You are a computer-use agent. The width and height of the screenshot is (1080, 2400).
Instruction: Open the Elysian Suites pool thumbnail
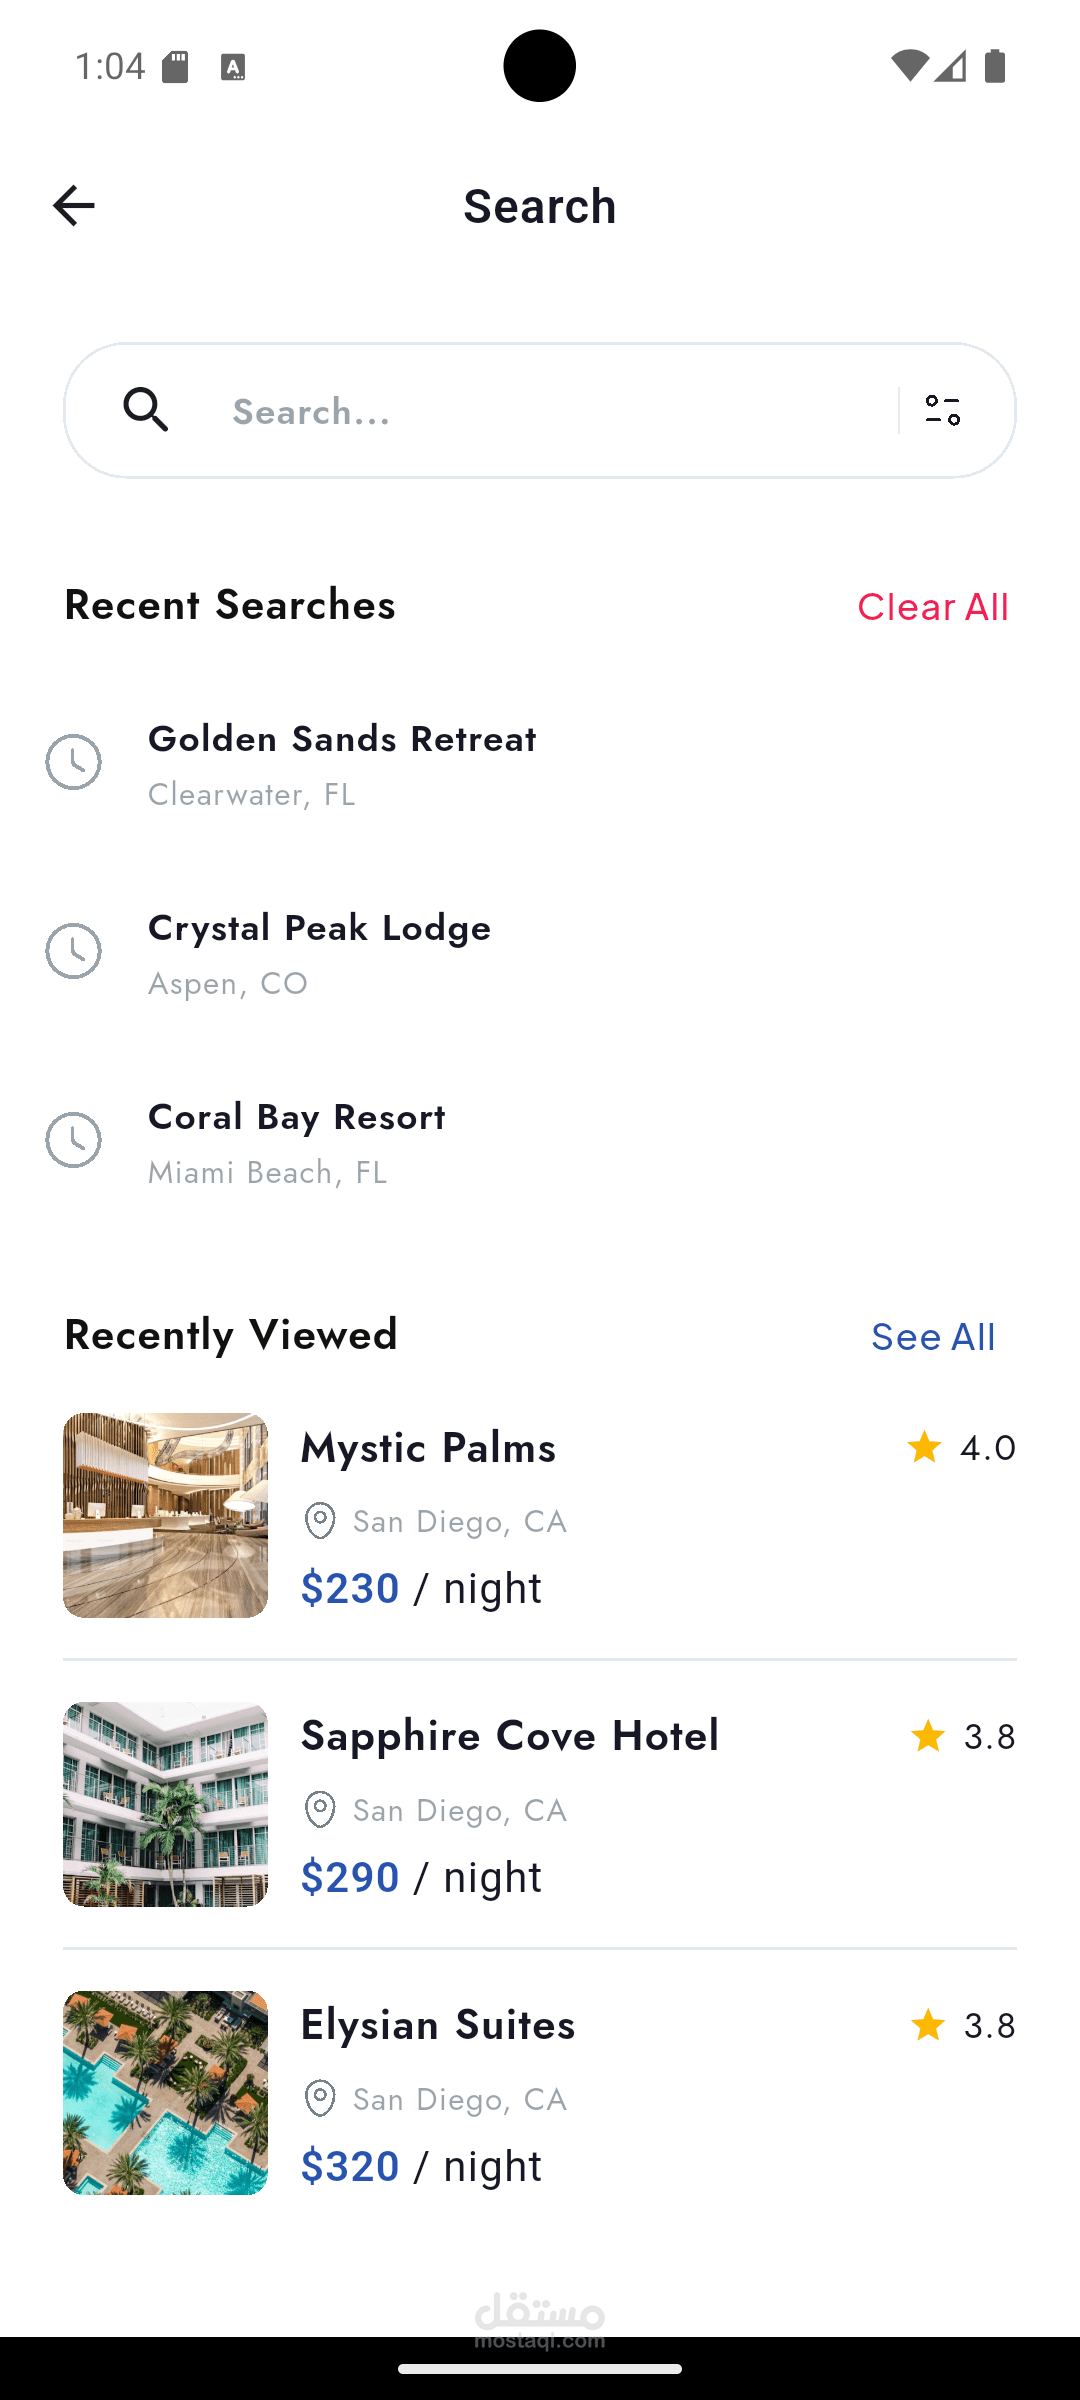[x=165, y=2093]
